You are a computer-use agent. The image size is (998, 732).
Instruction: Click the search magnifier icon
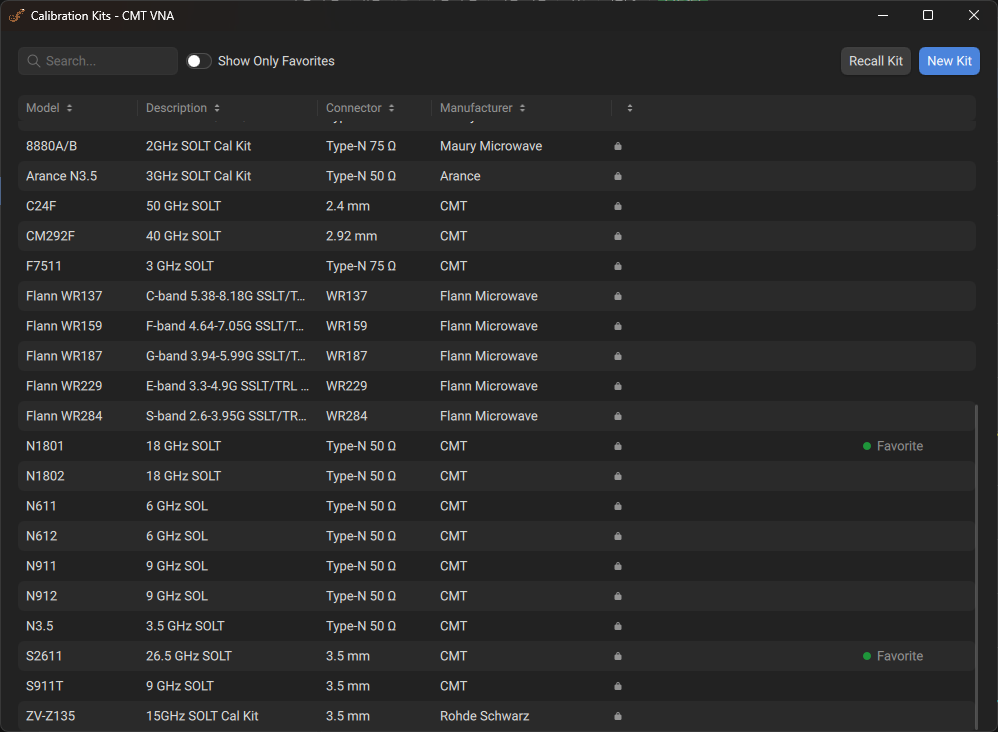[x=34, y=61]
